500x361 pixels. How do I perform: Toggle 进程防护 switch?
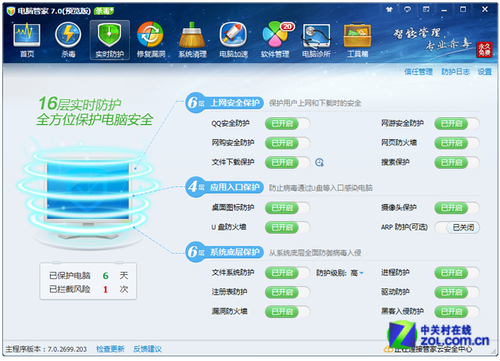pyautogui.click(x=457, y=273)
